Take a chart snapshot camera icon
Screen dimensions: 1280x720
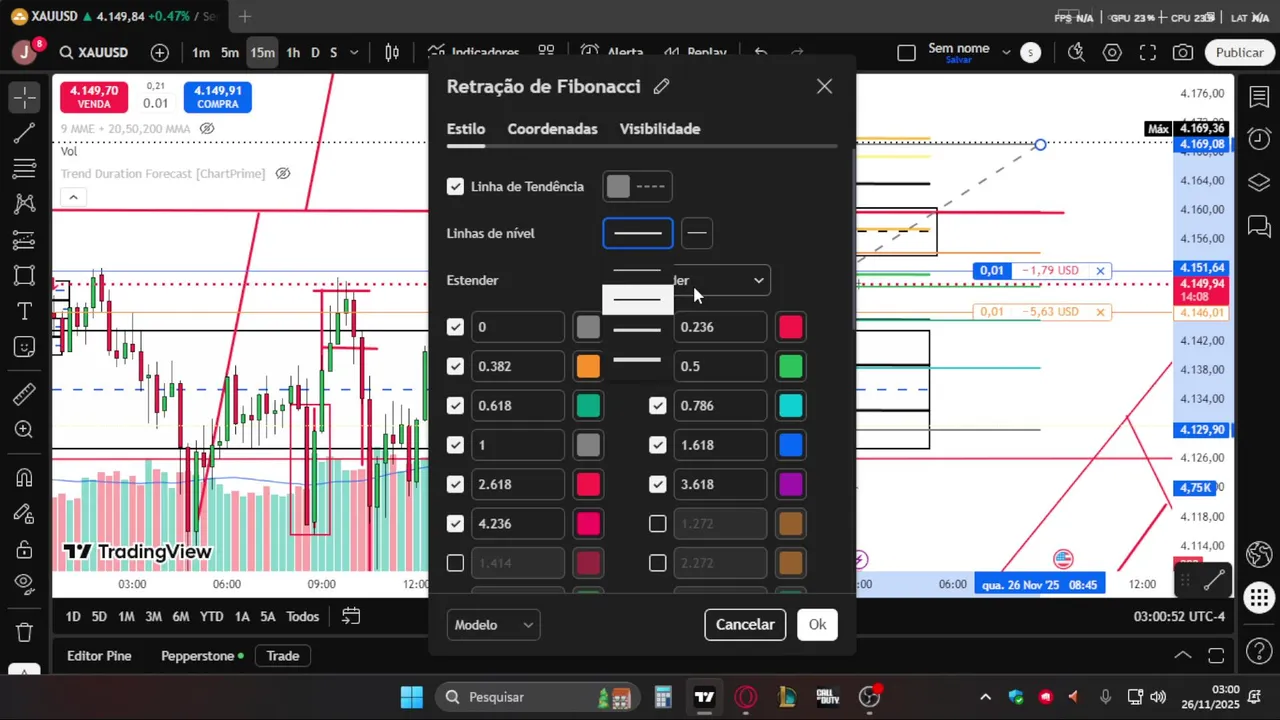1183,52
